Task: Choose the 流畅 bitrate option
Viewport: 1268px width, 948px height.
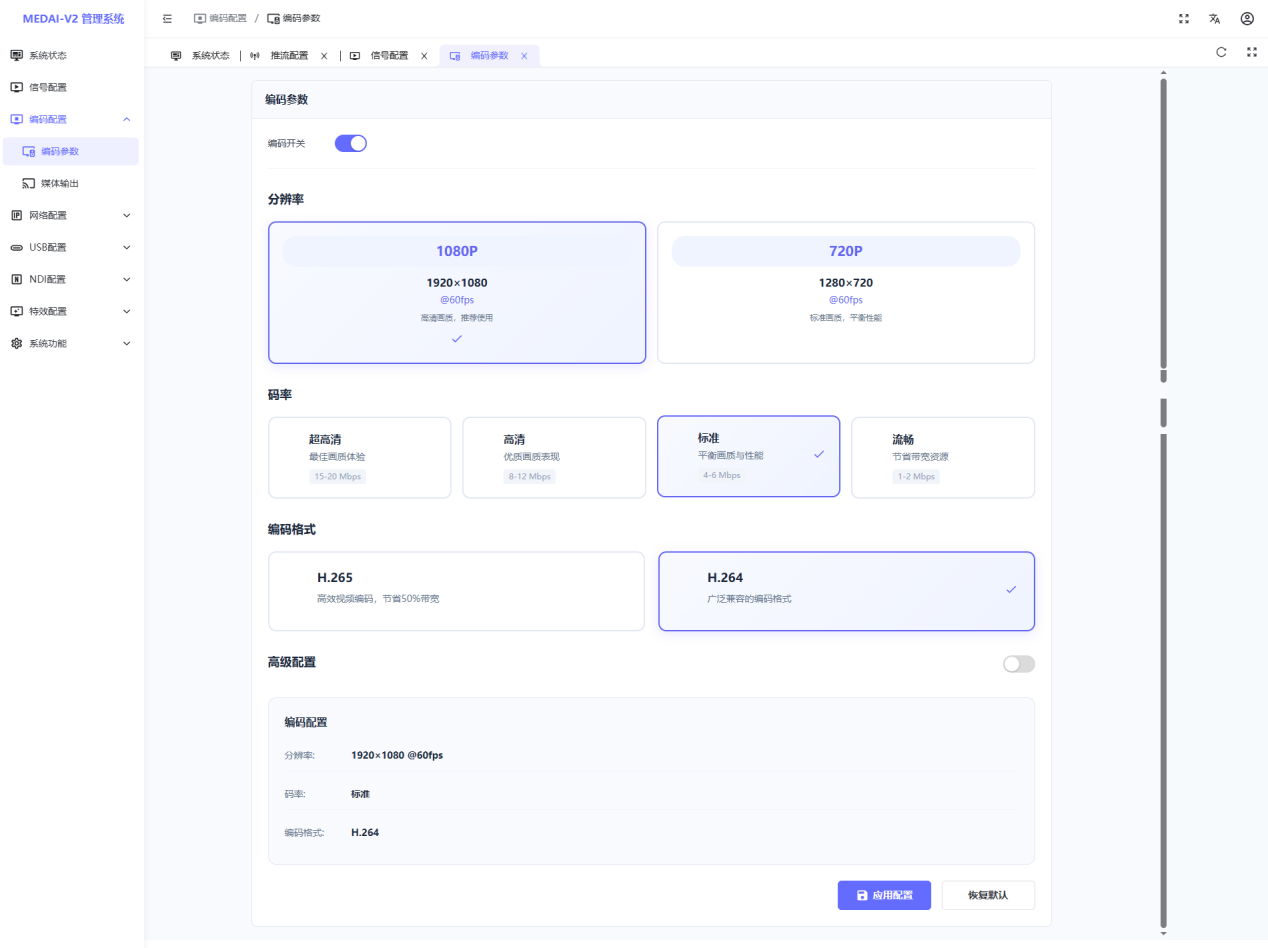Action: (x=943, y=457)
